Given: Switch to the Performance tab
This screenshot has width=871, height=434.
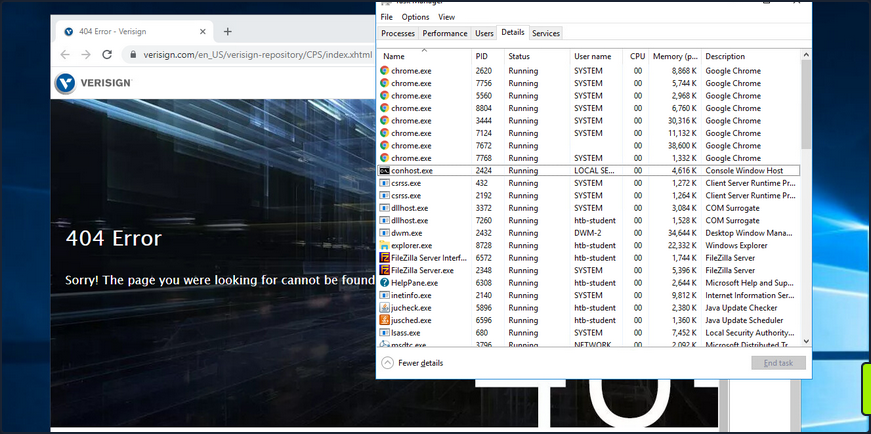Looking at the screenshot, I should point(445,33).
